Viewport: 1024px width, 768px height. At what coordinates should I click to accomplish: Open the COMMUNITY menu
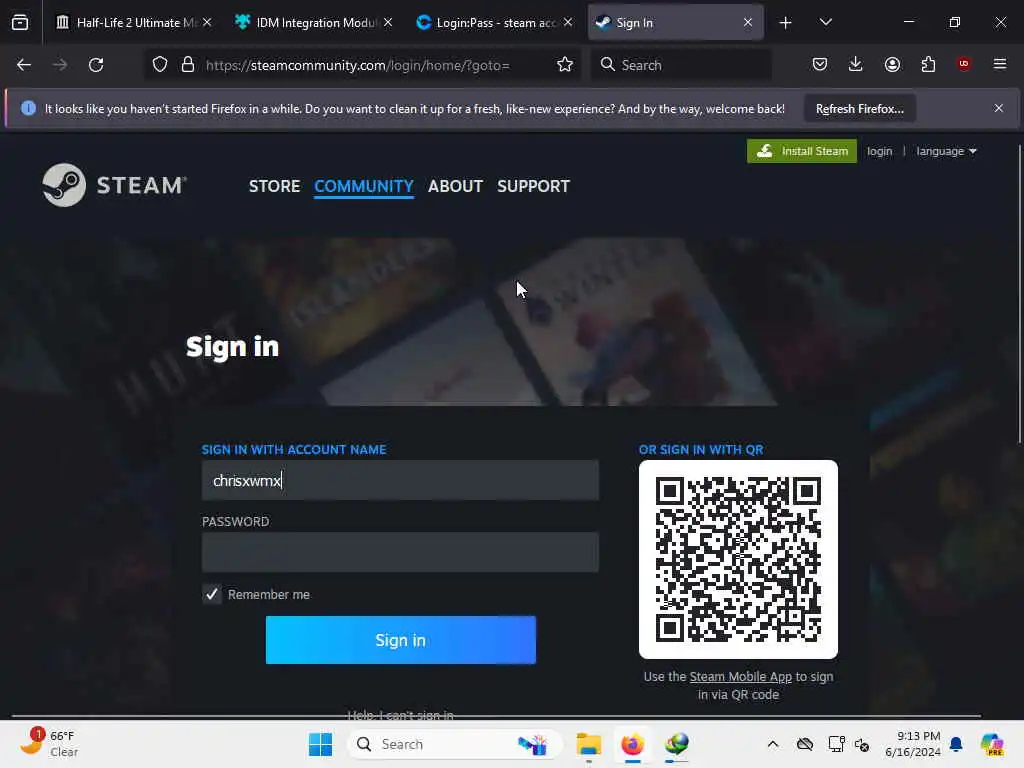364,186
